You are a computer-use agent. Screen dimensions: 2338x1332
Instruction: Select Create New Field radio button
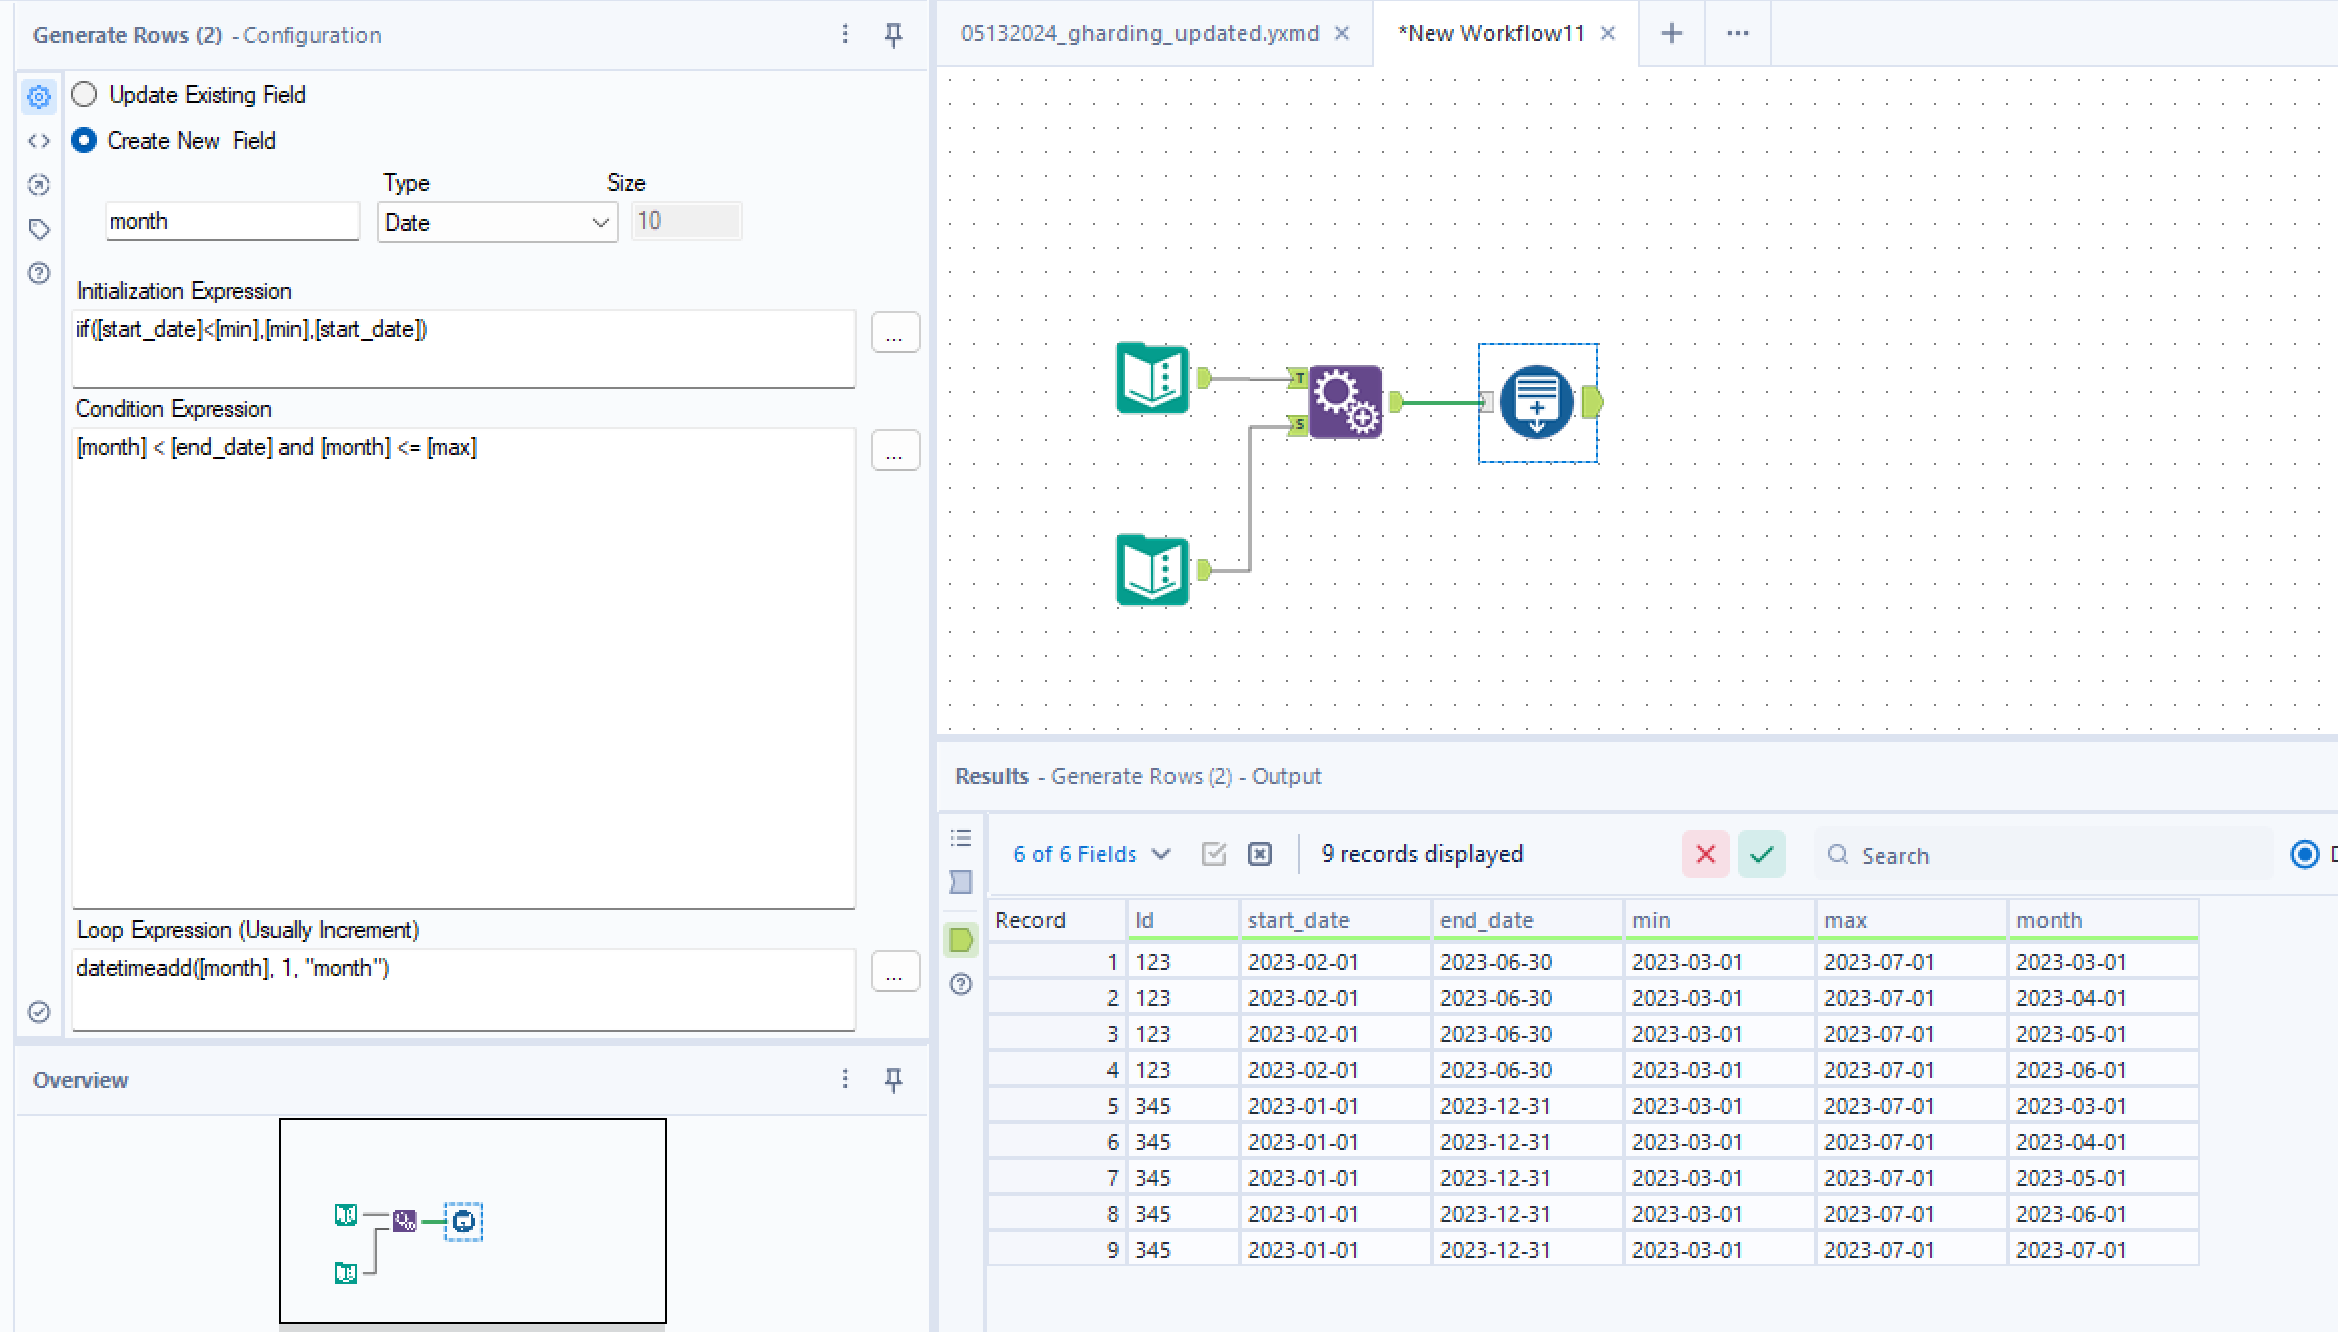pos(85,141)
